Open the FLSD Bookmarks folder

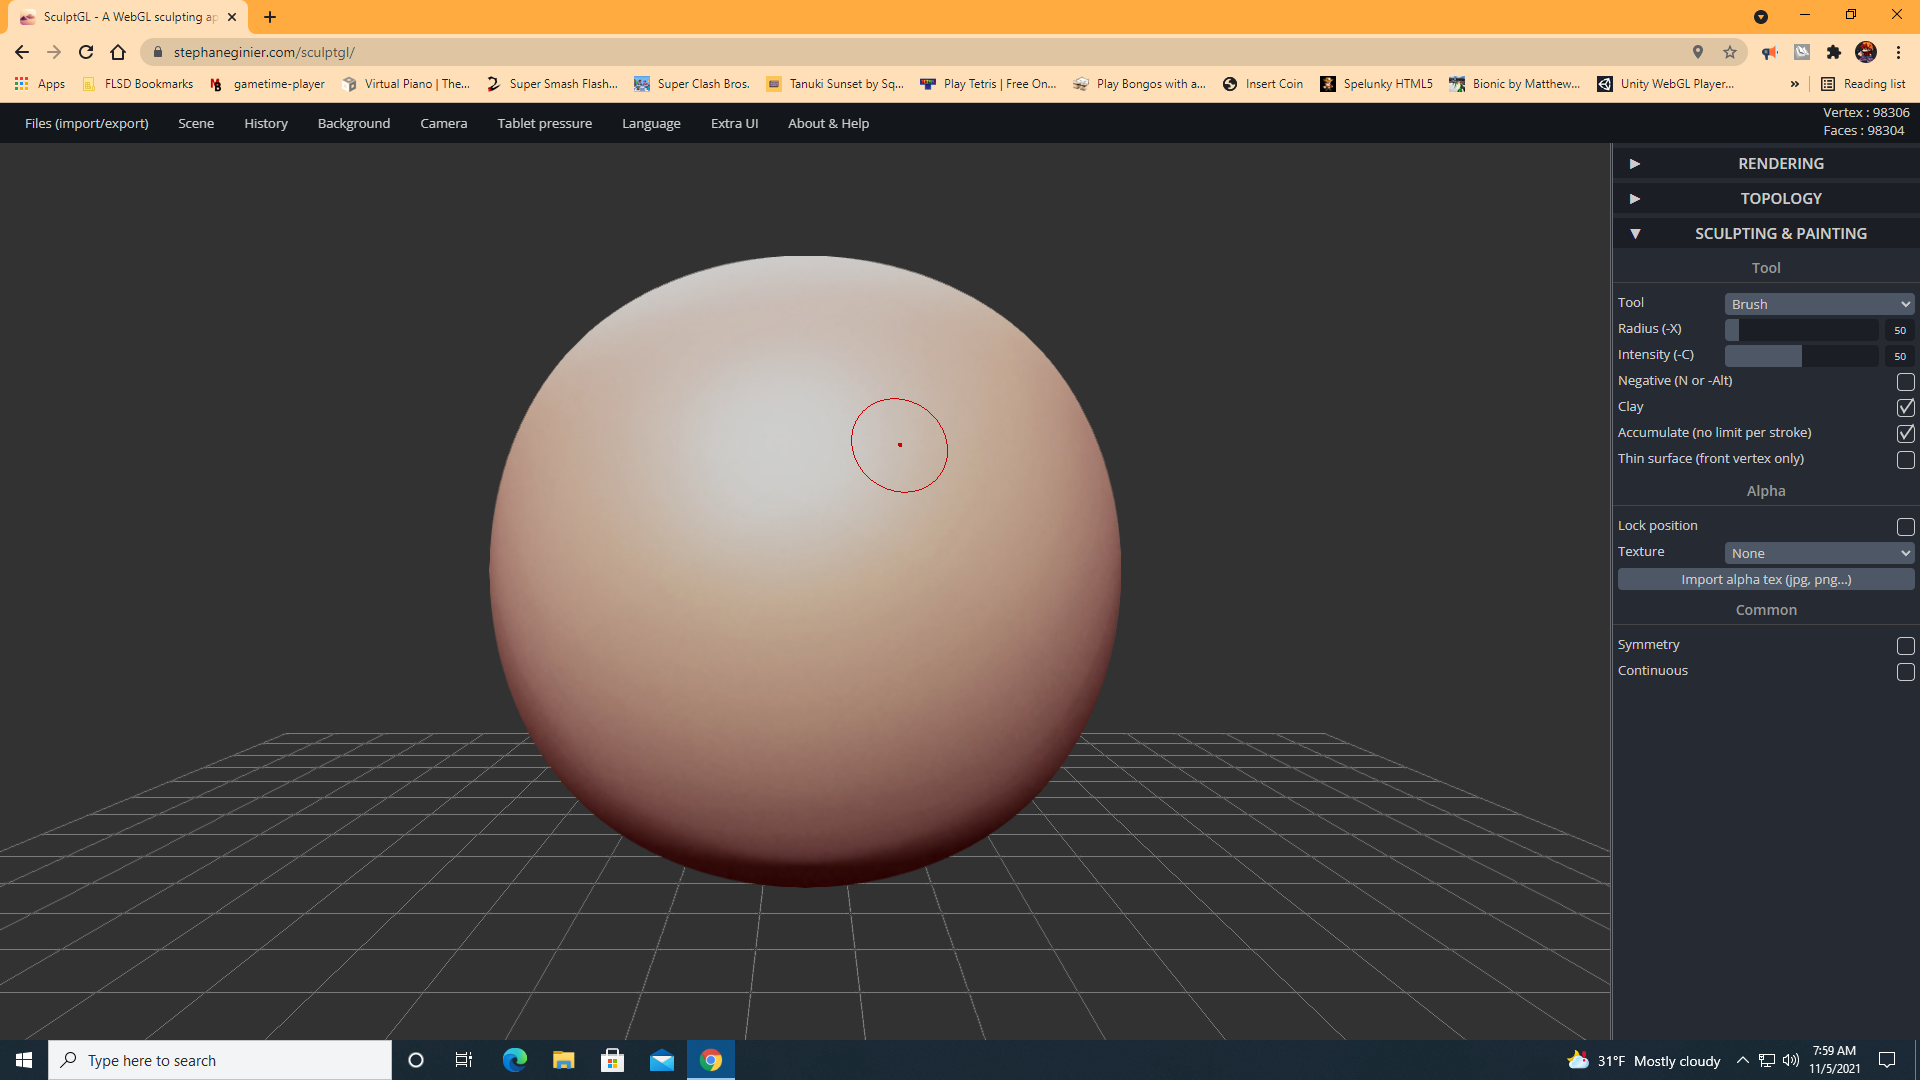[x=138, y=84]
